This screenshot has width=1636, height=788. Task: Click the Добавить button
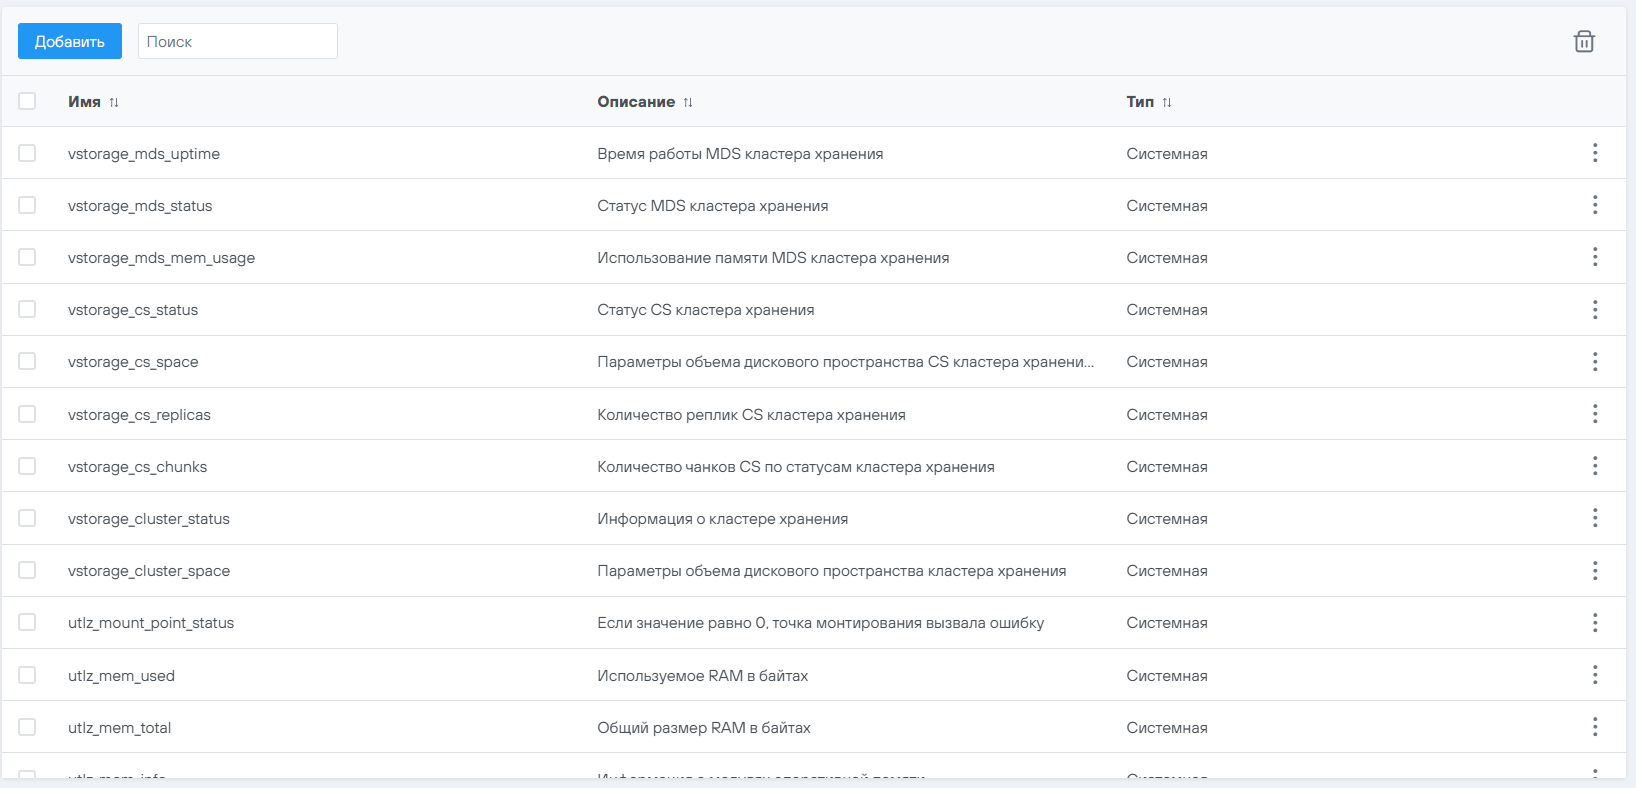pos(70,41)
